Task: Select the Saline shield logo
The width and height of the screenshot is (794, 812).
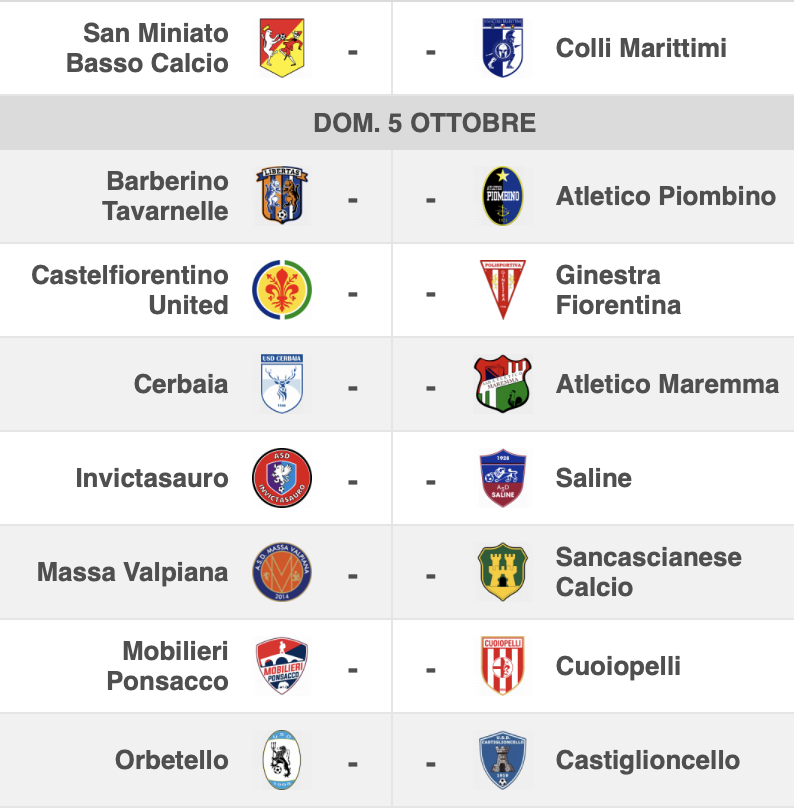Action: [501, 478]
